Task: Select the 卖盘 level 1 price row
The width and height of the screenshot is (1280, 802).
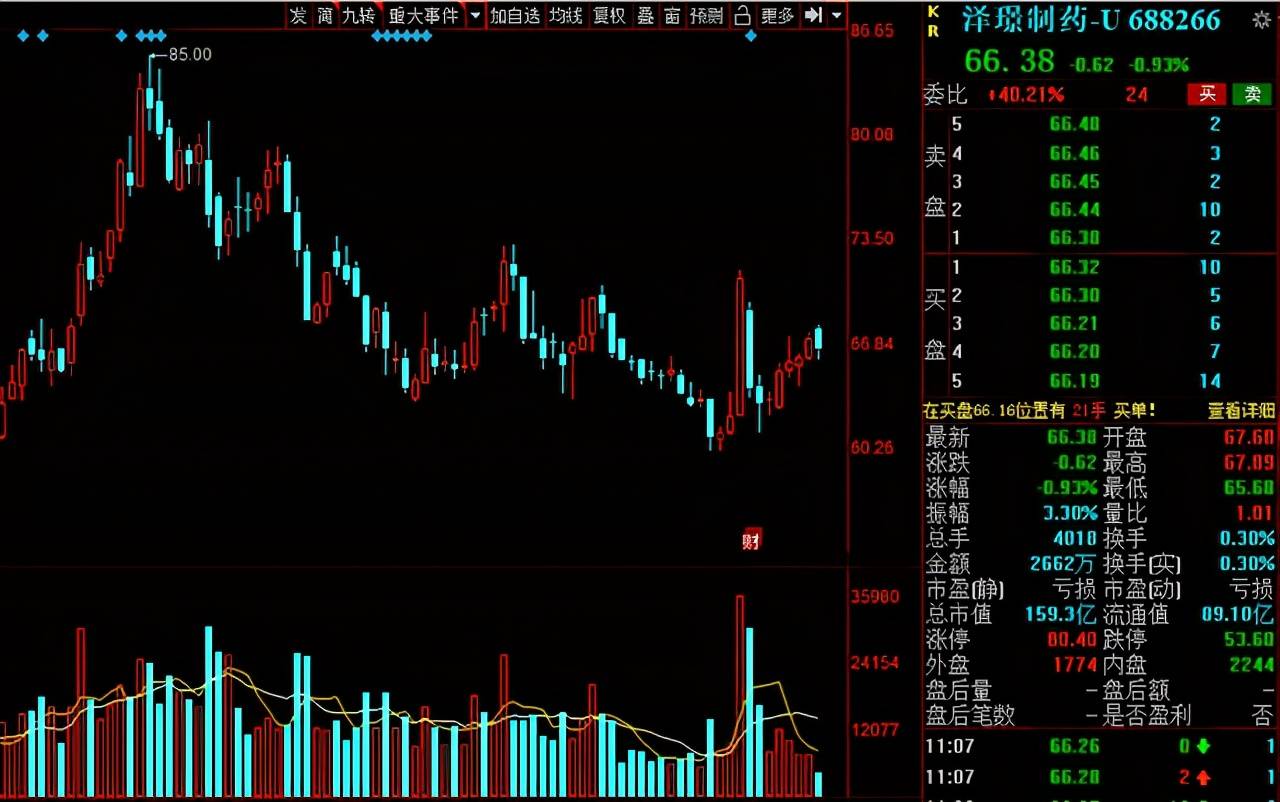Action: pyautogui.click(x=1099, y=237)
